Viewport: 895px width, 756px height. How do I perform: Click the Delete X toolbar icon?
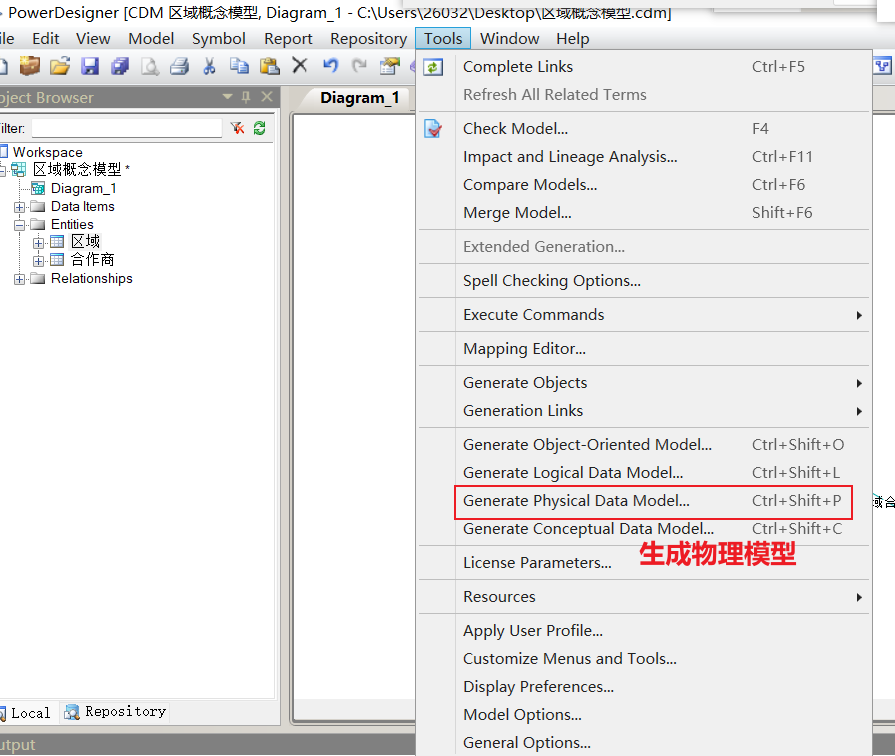[x=300, y=65]
